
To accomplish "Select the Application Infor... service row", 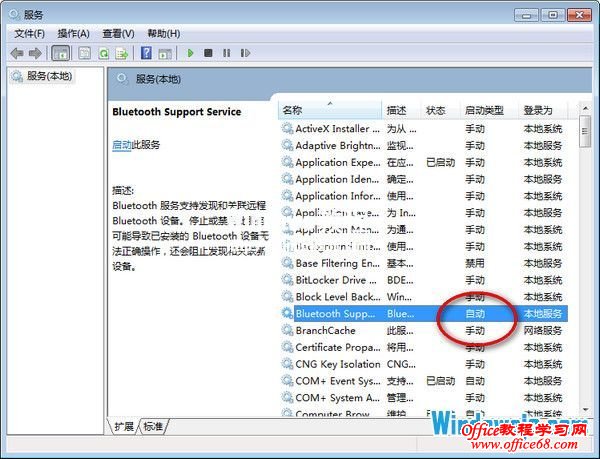I will click(x=424, y=196).
